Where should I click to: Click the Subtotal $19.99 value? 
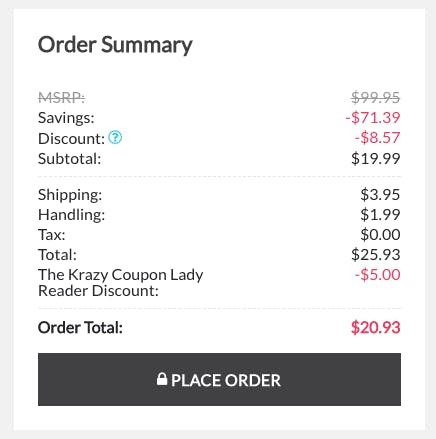tap(375, 159)
